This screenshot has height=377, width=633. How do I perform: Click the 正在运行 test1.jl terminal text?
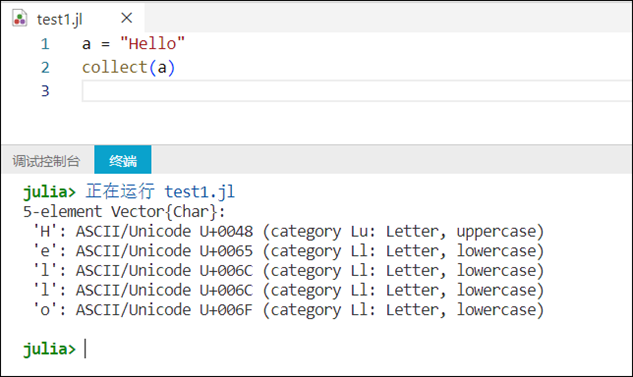click(x=160, y=191)
